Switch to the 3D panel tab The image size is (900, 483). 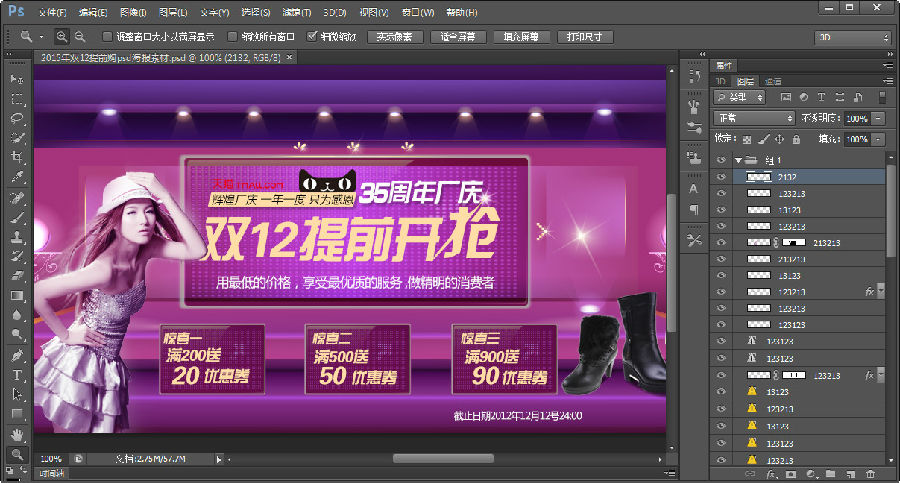click(720, 82)
